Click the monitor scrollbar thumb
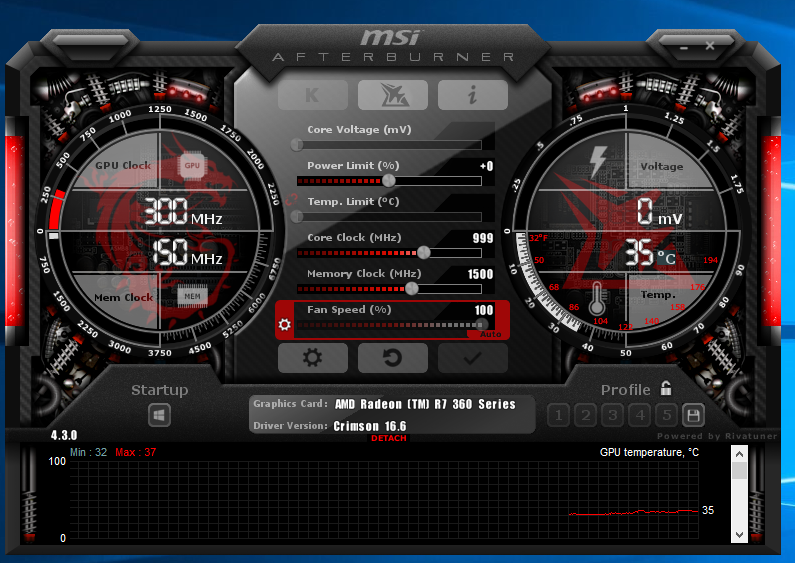The height and width of the screenshot is (565, 795). (739, 470)
